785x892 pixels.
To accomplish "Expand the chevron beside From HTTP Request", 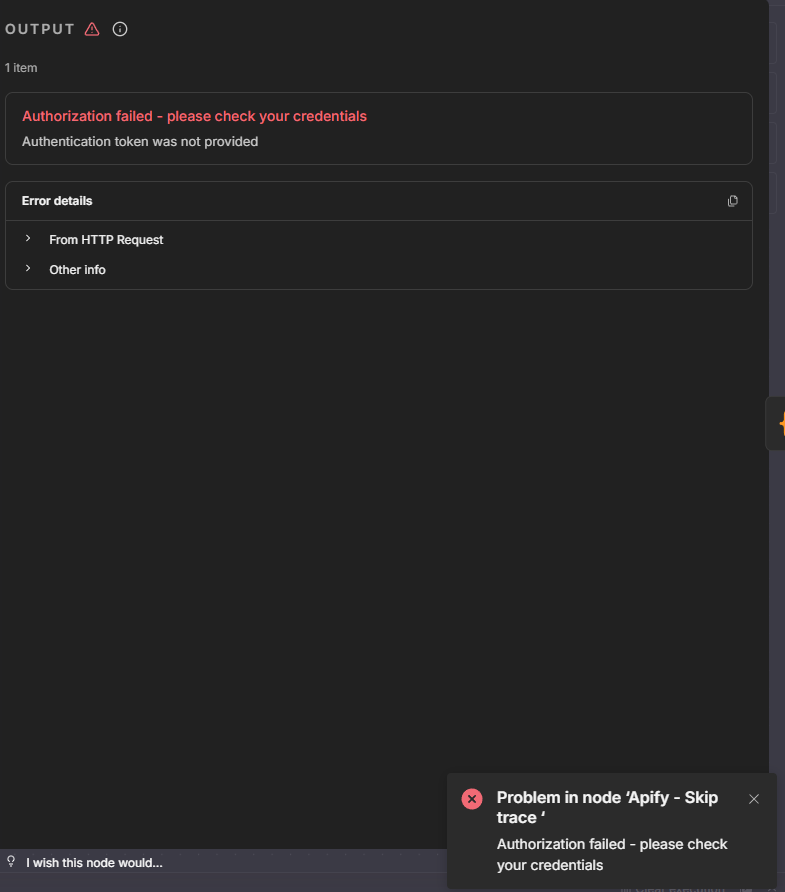I will click(28, 239).
